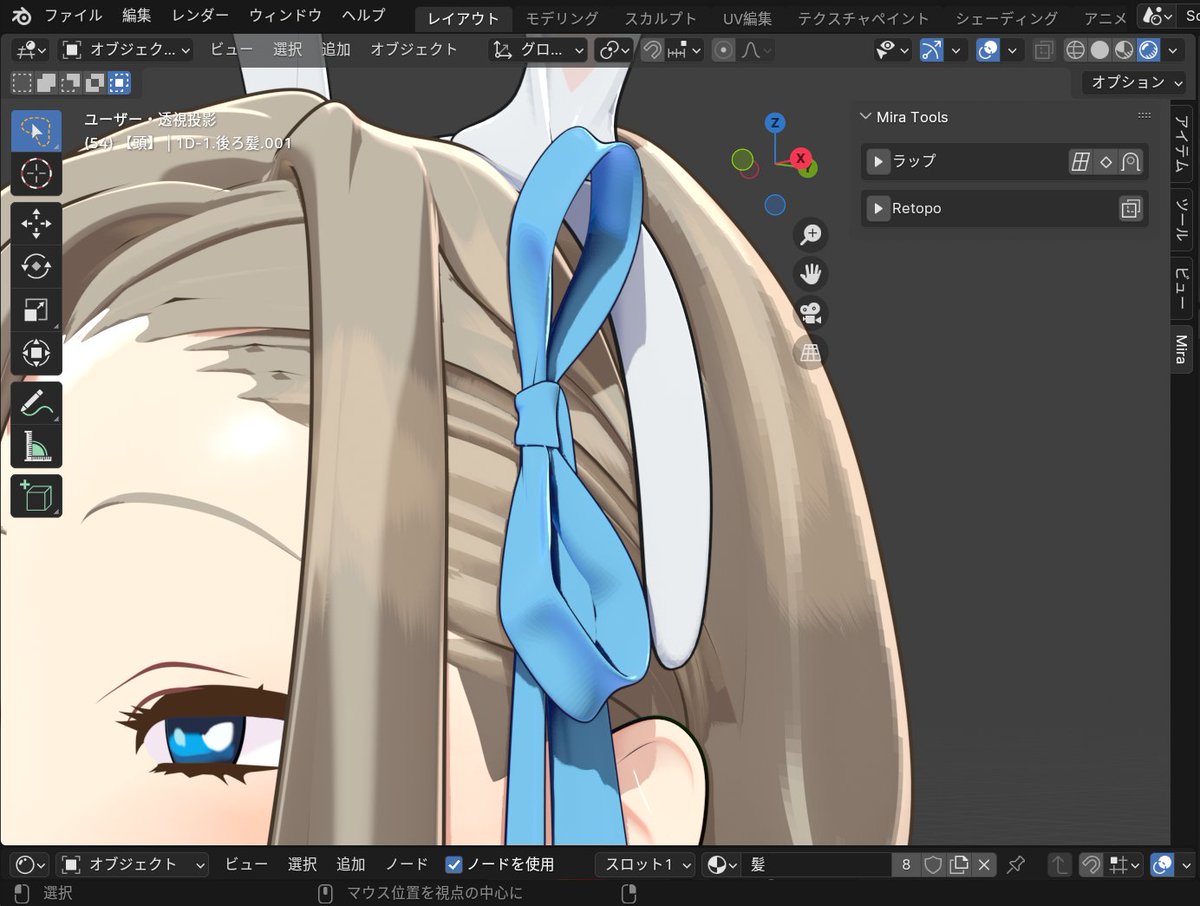Switch to rendered shading mode
Viewport: 1200px width, 906px height.
tap(1148, 50)
